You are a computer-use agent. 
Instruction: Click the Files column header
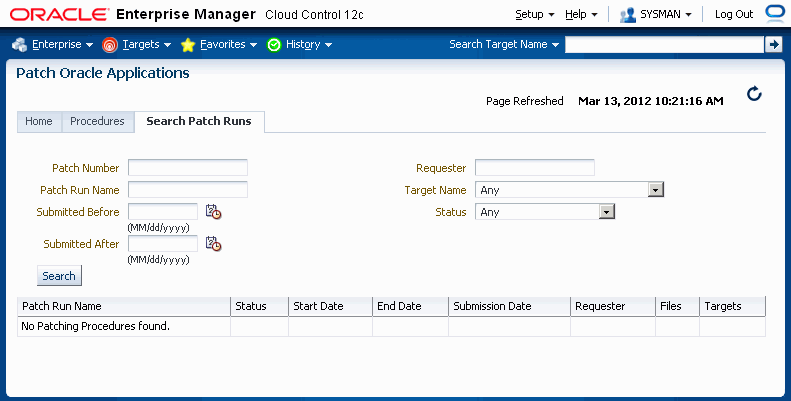point(677,306)
